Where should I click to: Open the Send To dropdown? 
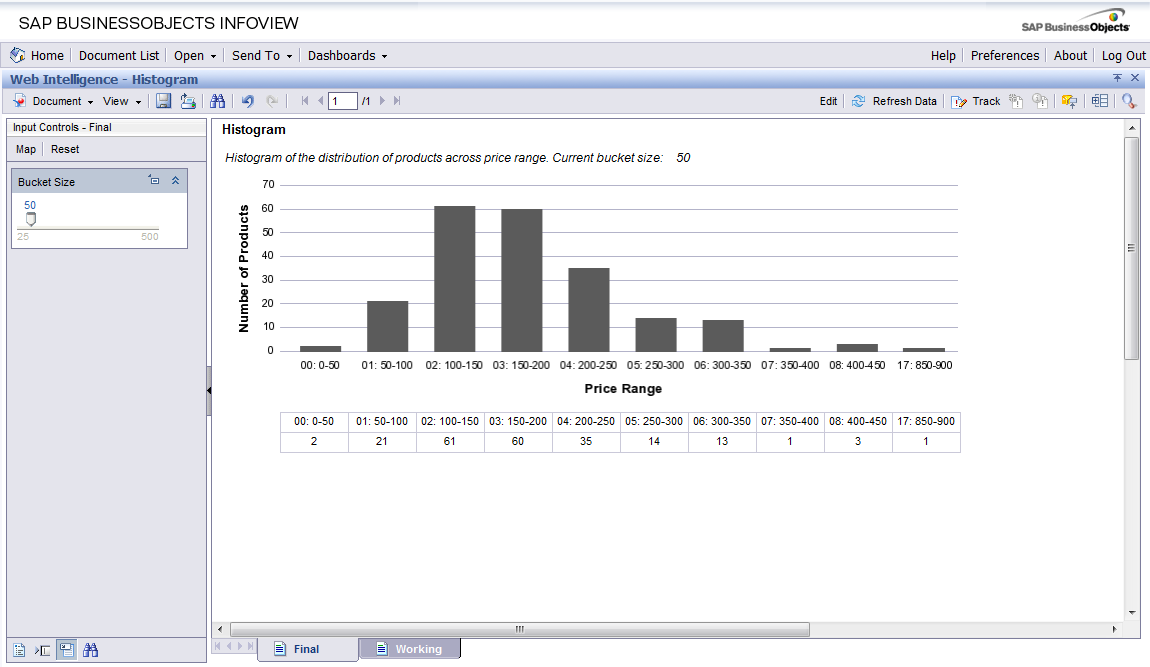[x=259, y=55]
